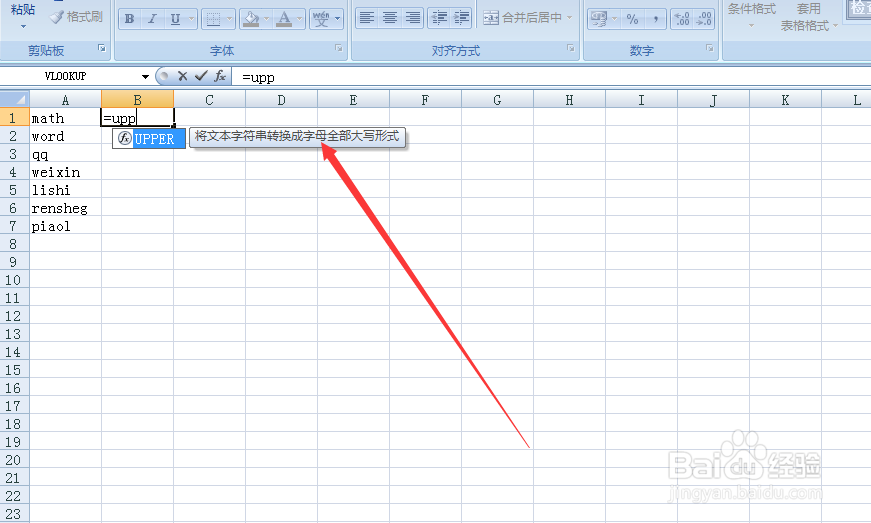Align text right
Image resolution: width=871 pixels, height=523 pixels.
point(413,18)
